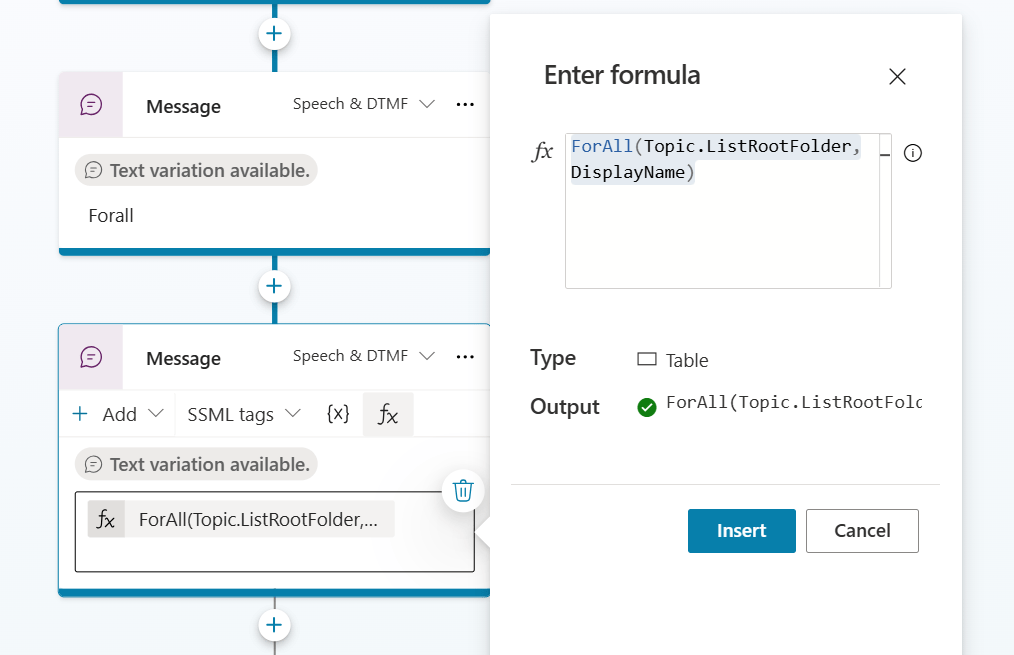Open formula info tooltip icon
The width and height of the screenshot is (1014, 655).
(912, 153)
